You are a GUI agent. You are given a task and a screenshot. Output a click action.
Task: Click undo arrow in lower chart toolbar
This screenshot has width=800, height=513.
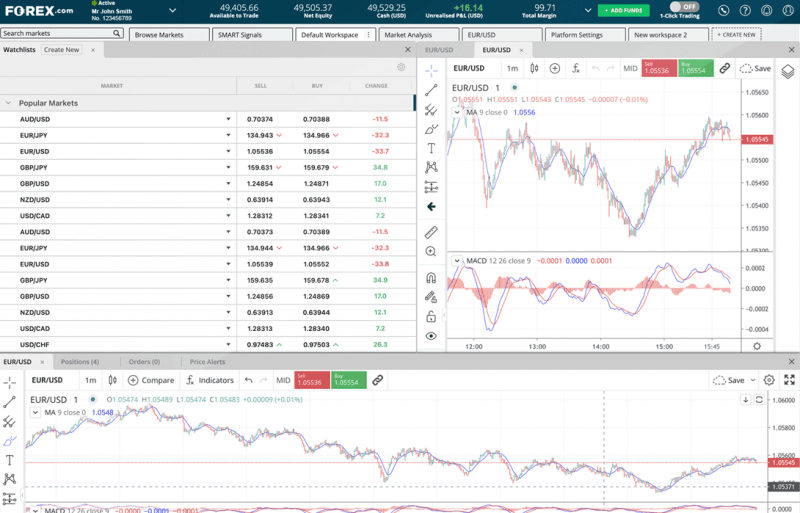(x=248, y=380)
